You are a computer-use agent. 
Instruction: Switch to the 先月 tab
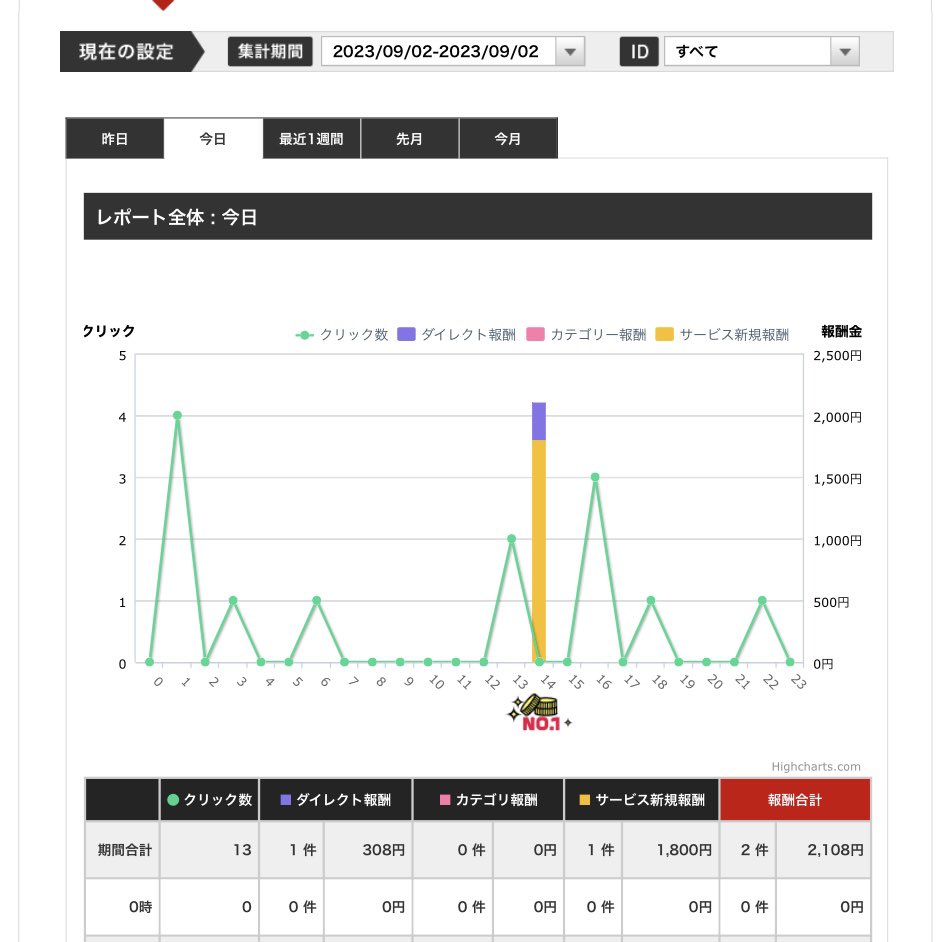[409, 138]
